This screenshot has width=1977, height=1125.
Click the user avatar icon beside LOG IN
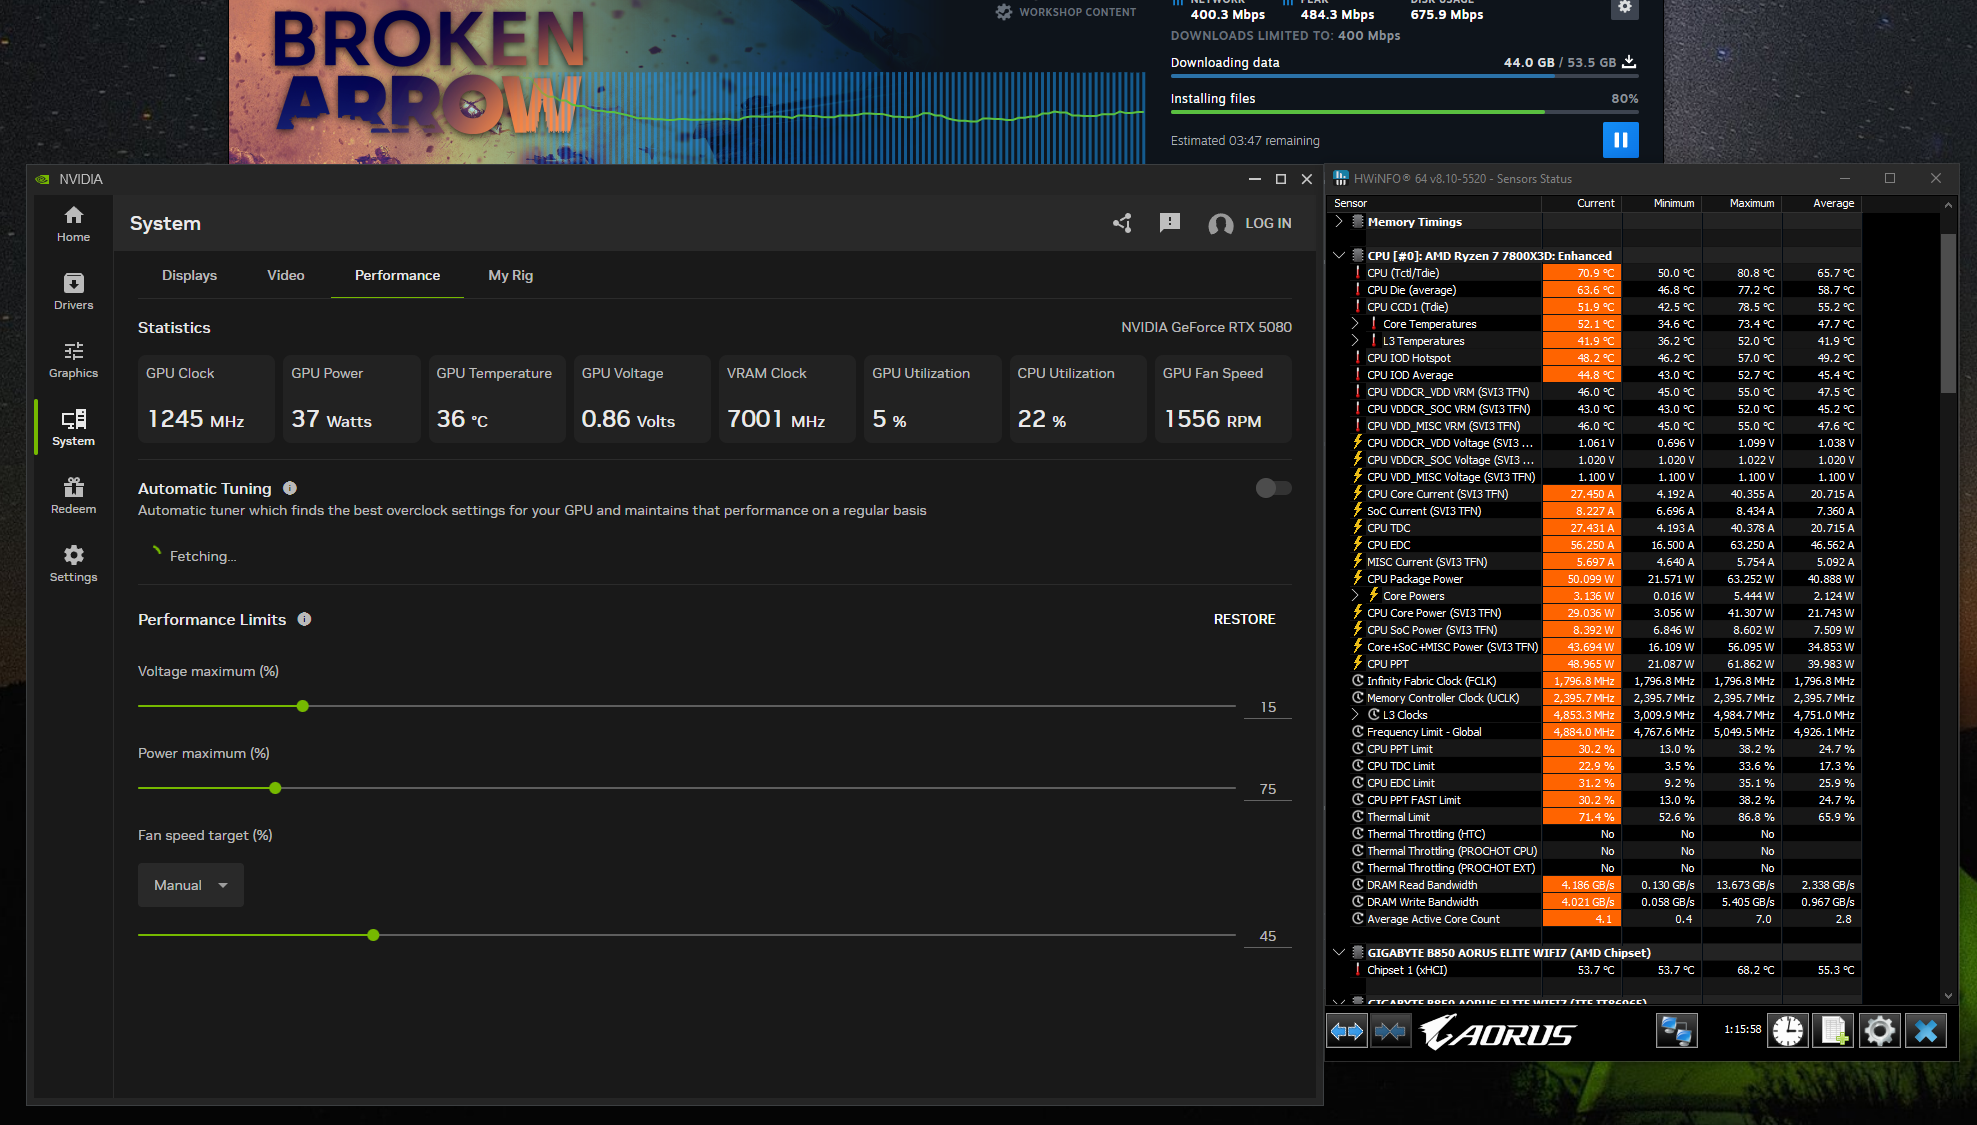tap(1220, 224)
